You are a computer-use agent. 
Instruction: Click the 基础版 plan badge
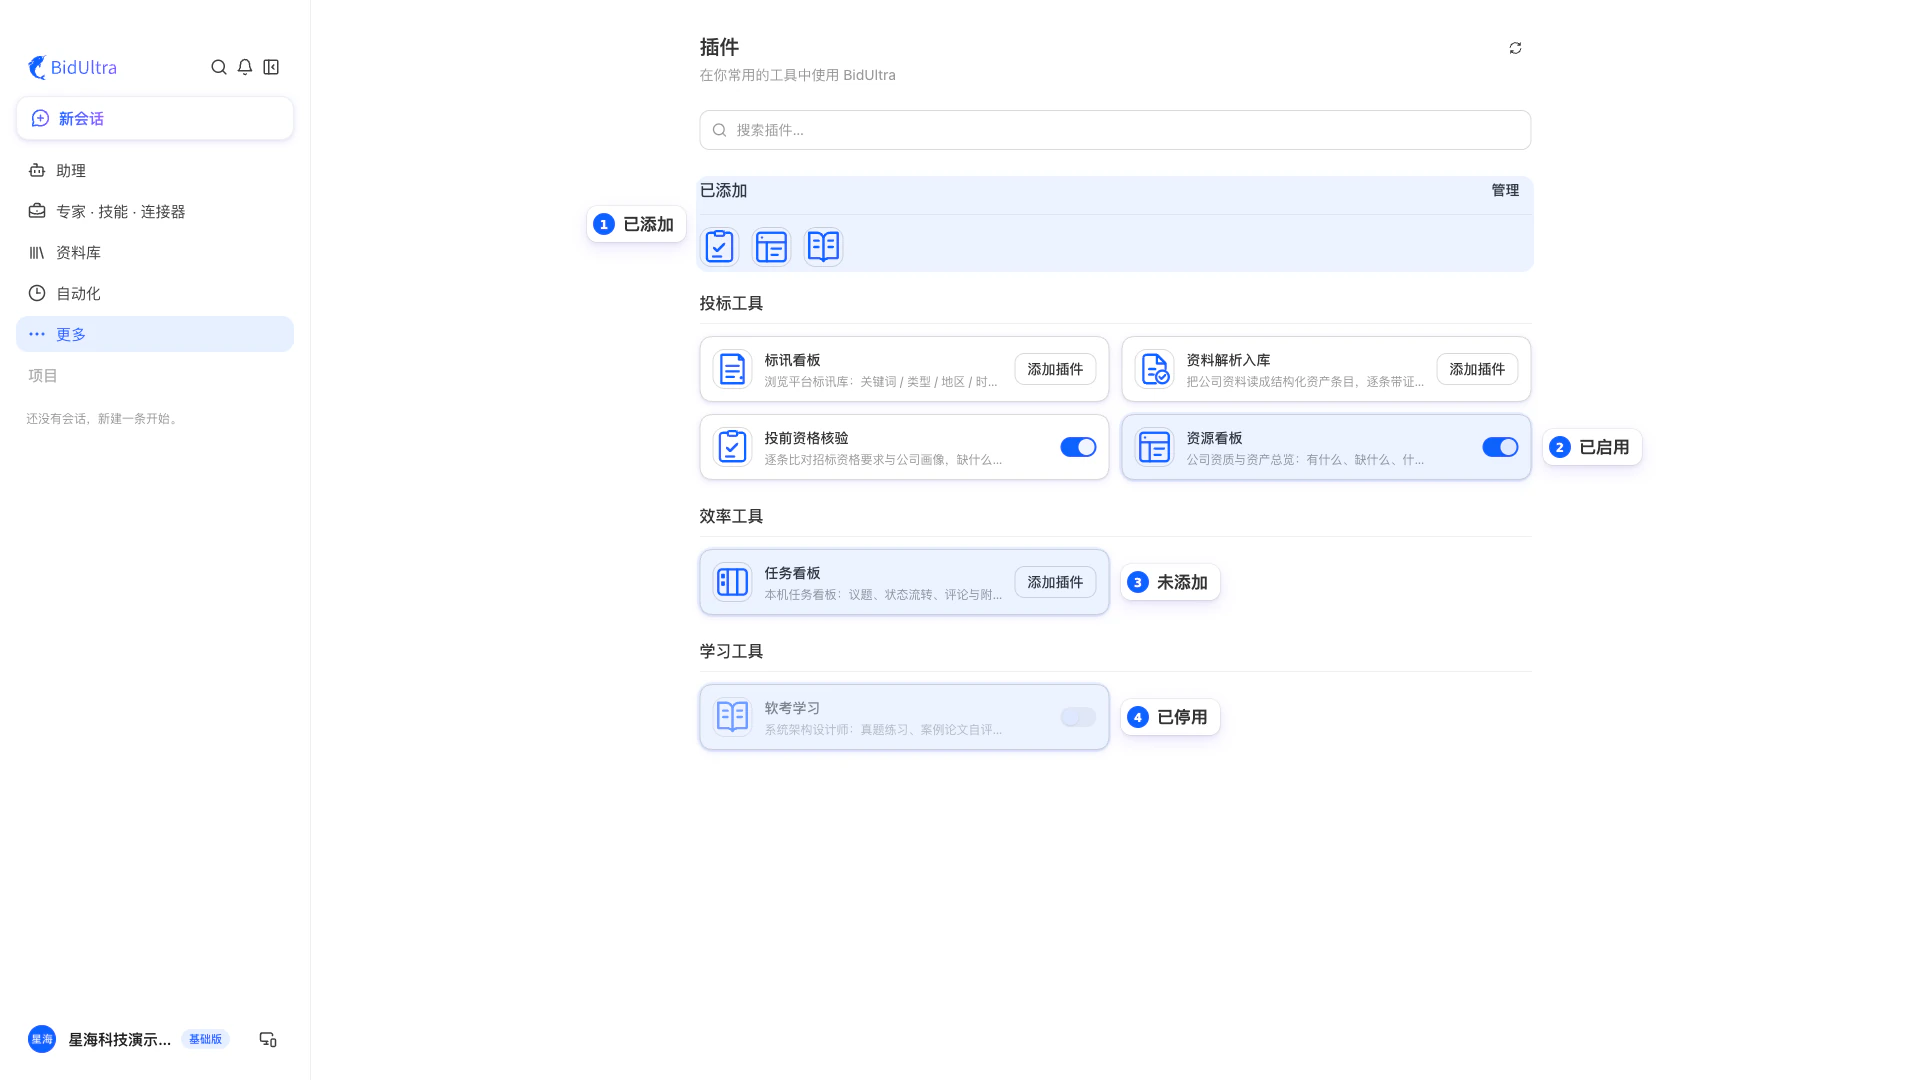pyautogui.click(x=205, y=1039)
